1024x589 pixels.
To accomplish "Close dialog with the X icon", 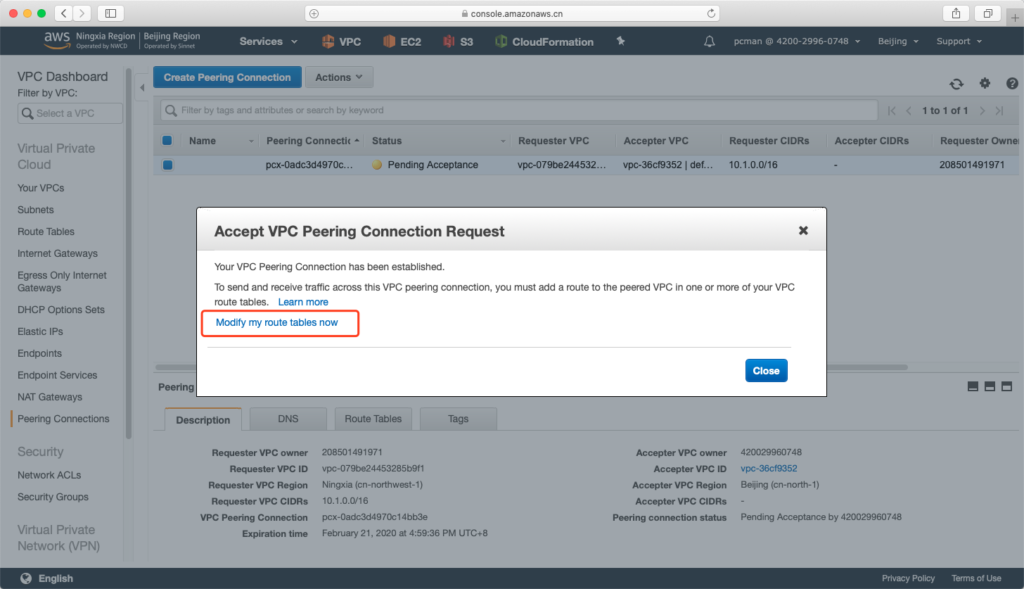I will [802, 230].
